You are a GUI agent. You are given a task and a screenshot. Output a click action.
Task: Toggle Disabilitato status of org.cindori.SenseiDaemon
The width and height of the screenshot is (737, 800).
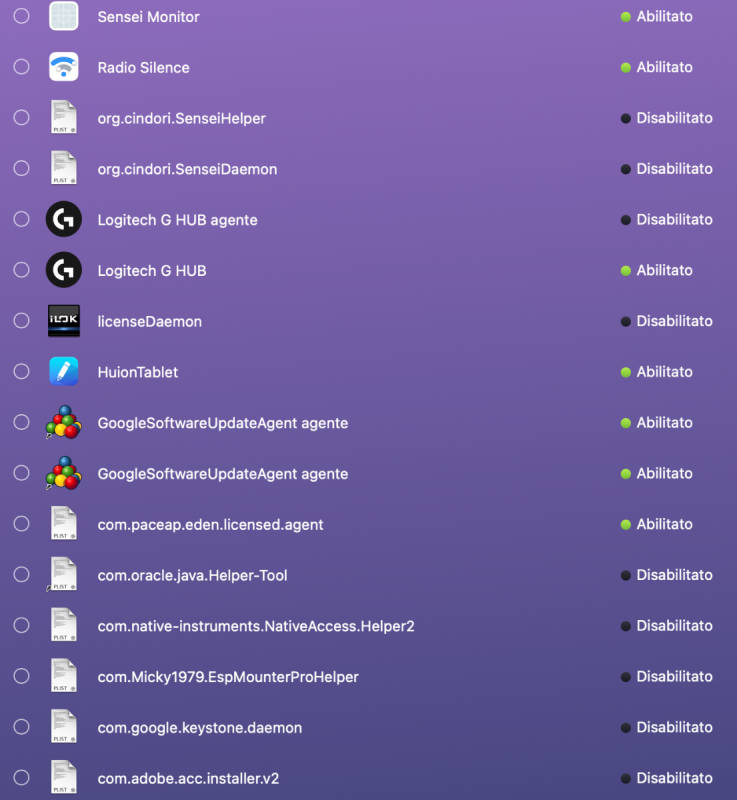[667, 168]
